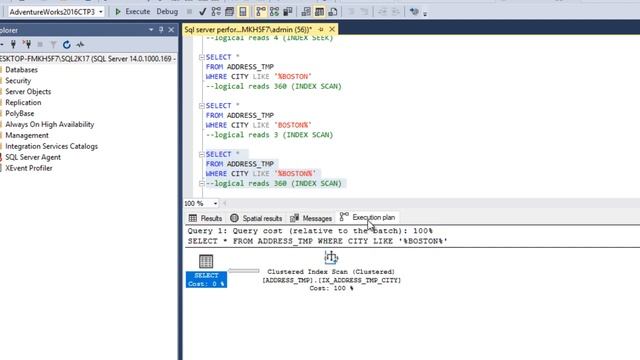Click the Execute button
This screenshot has width=640, height=360.
click(x=133, y=12)
